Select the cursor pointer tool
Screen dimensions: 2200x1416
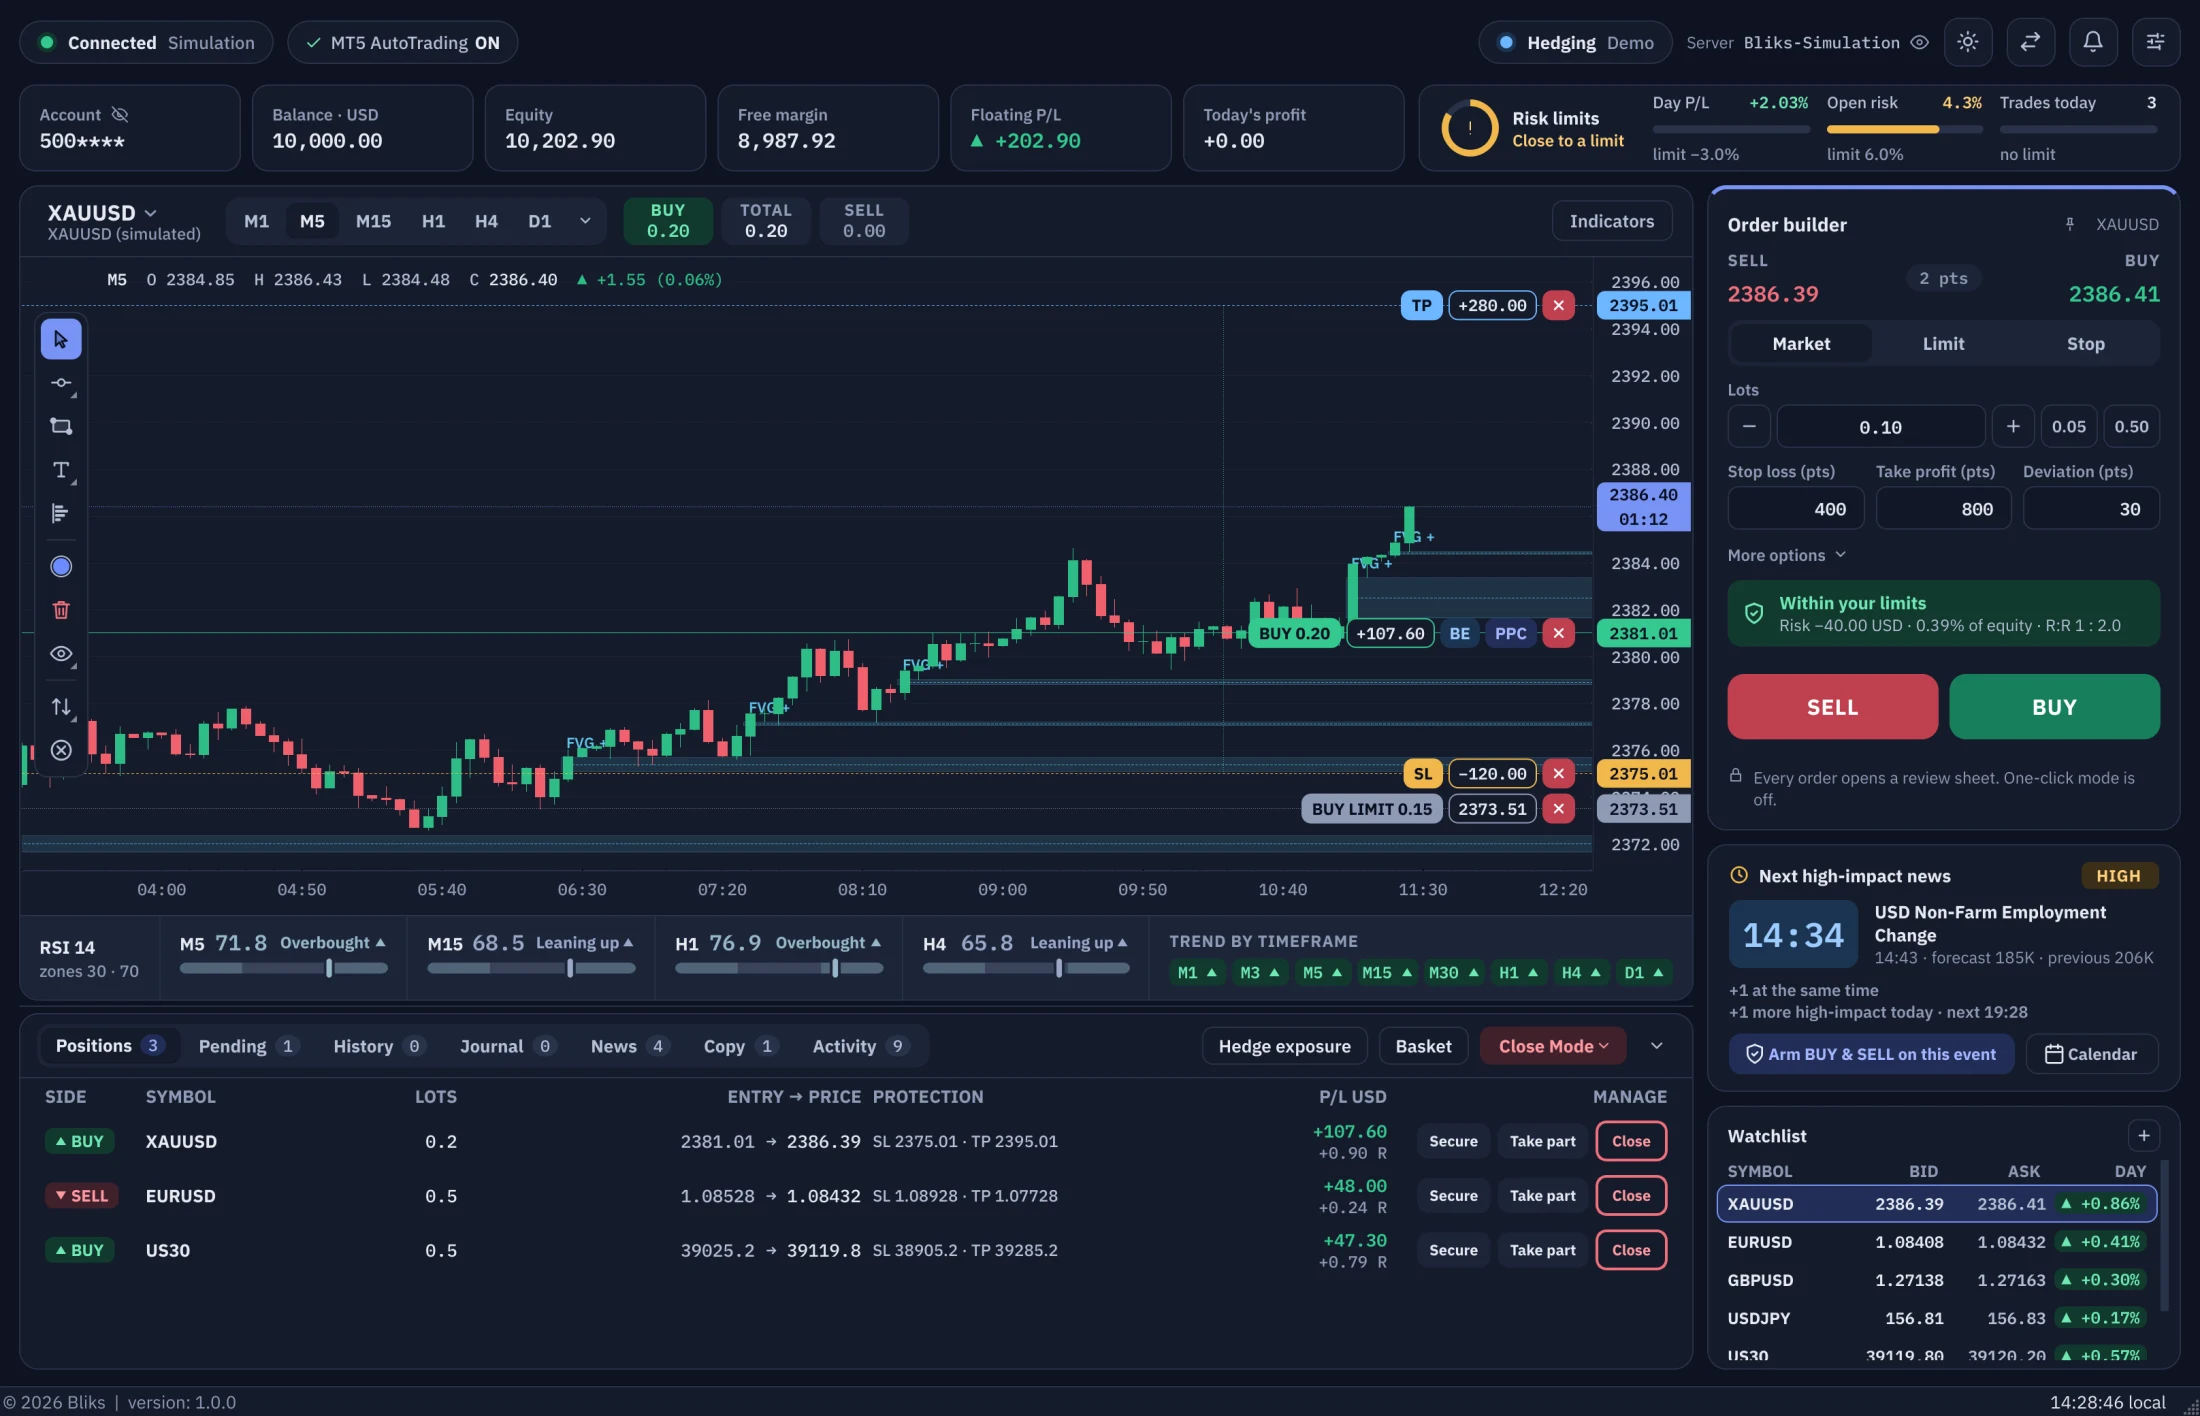point(61,340)
